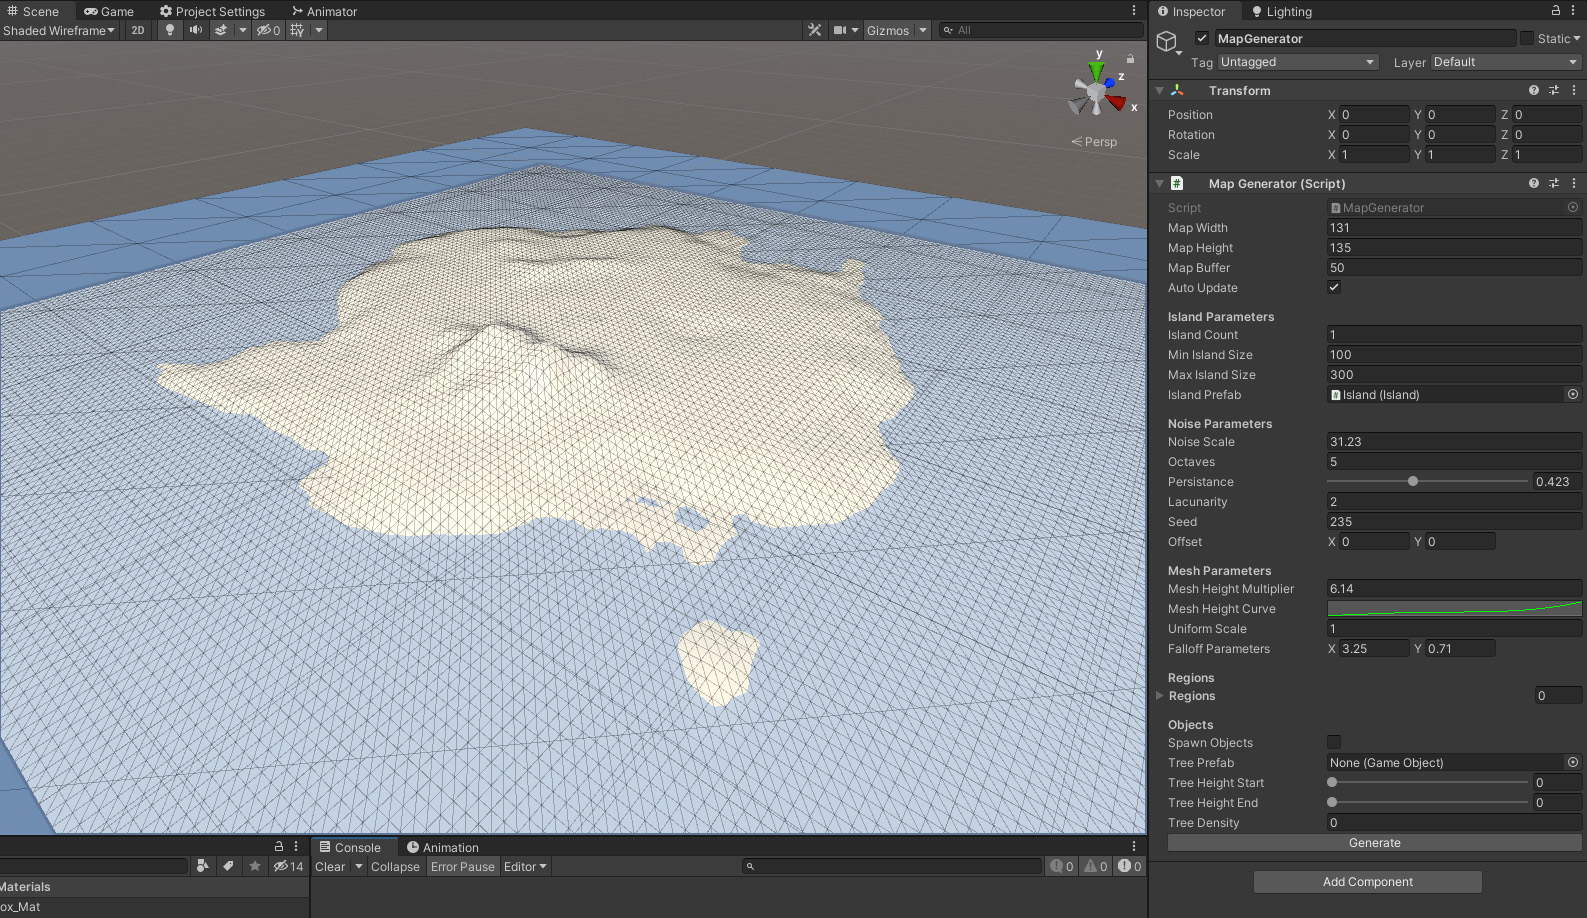
Task: Click the Transform component help icon
Action: tap(1533, 90)
